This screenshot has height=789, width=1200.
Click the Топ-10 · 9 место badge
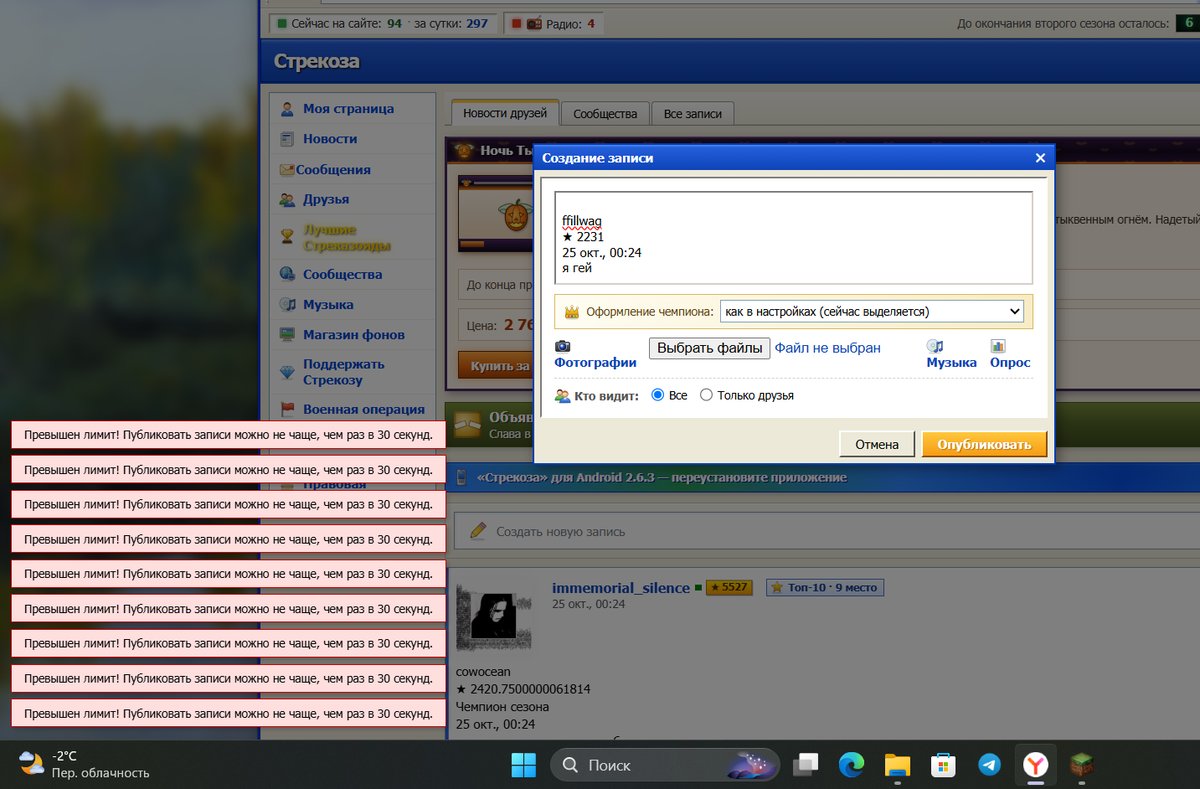[823, 587]
